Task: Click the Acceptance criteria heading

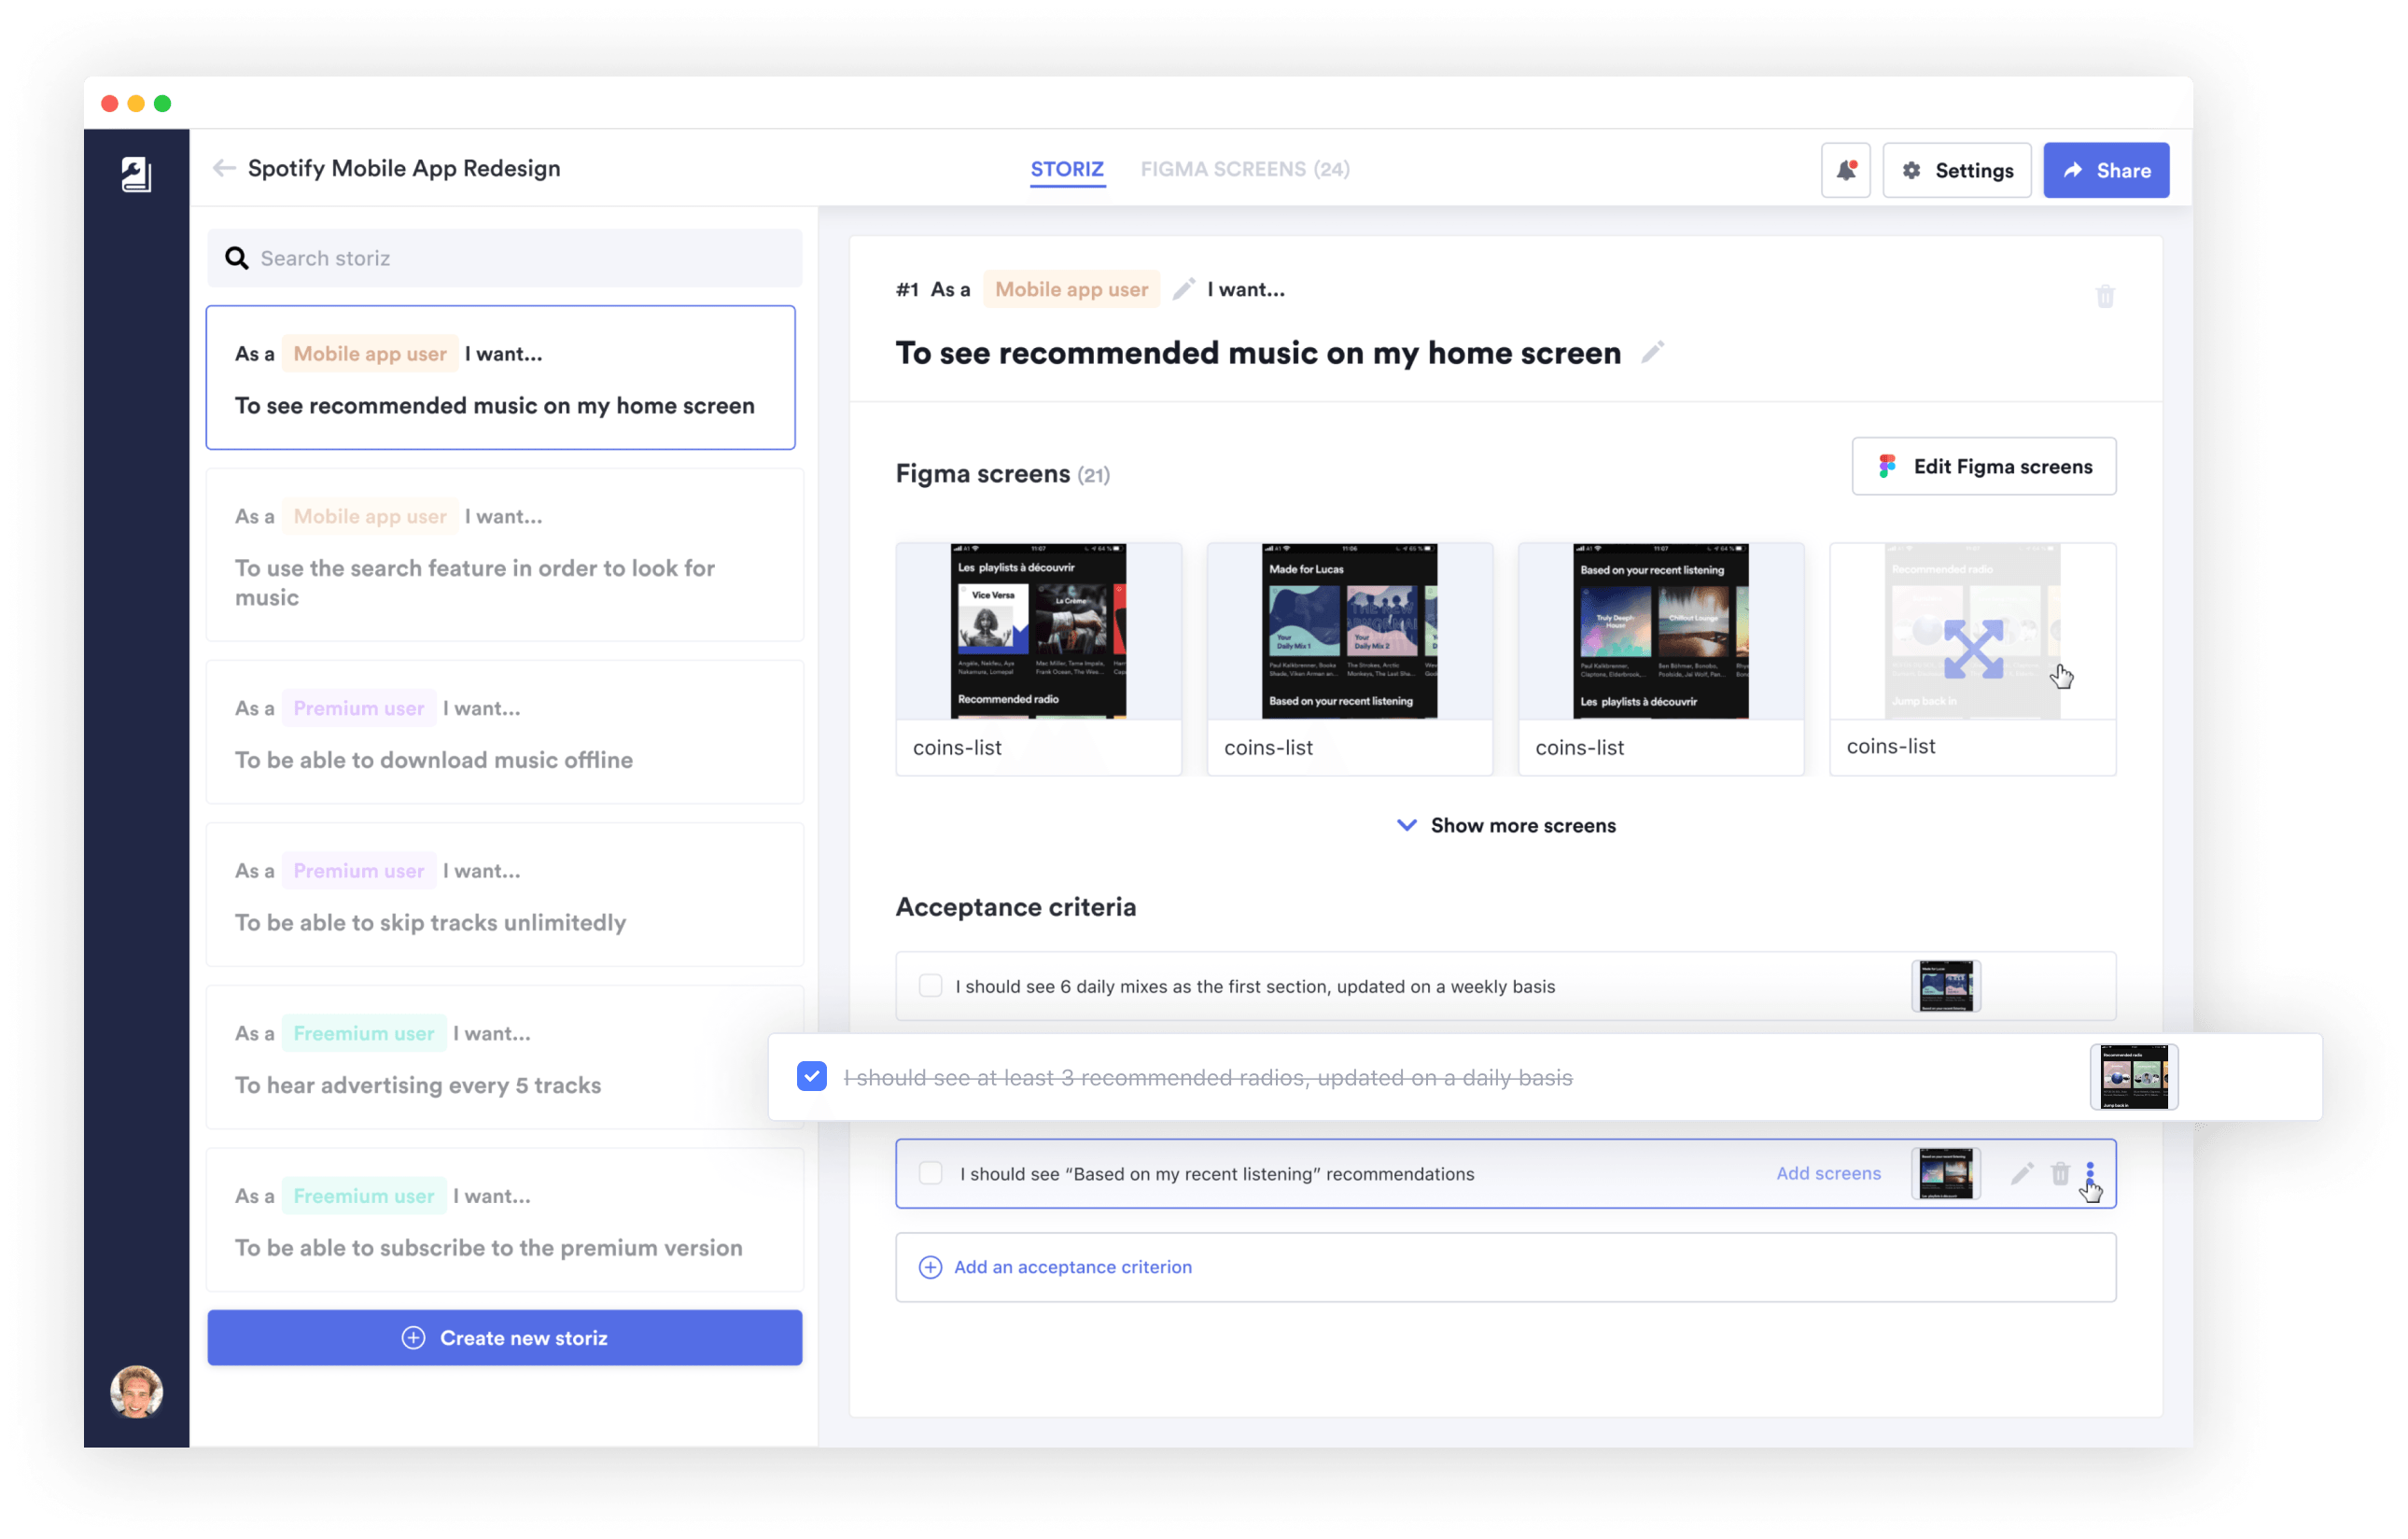Action: coord(1015,907)
